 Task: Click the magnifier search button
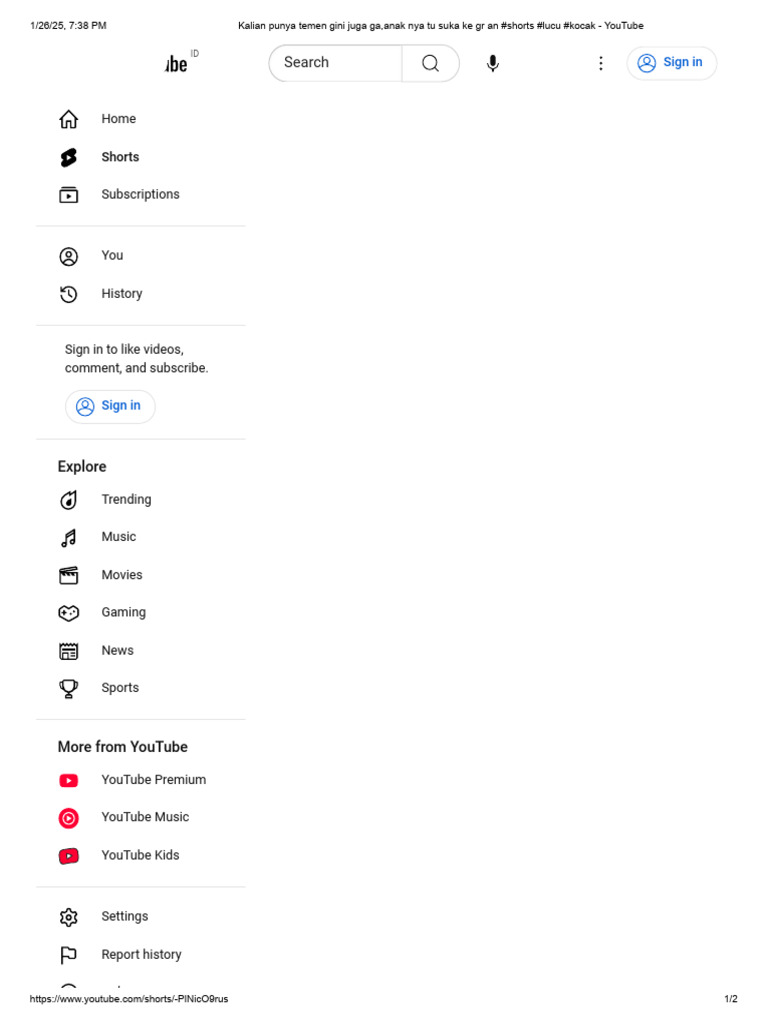point(430,63)
